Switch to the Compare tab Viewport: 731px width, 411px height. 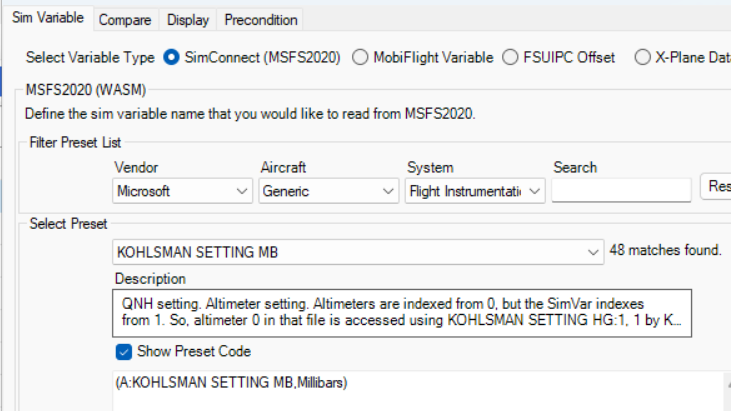(125, 20)
